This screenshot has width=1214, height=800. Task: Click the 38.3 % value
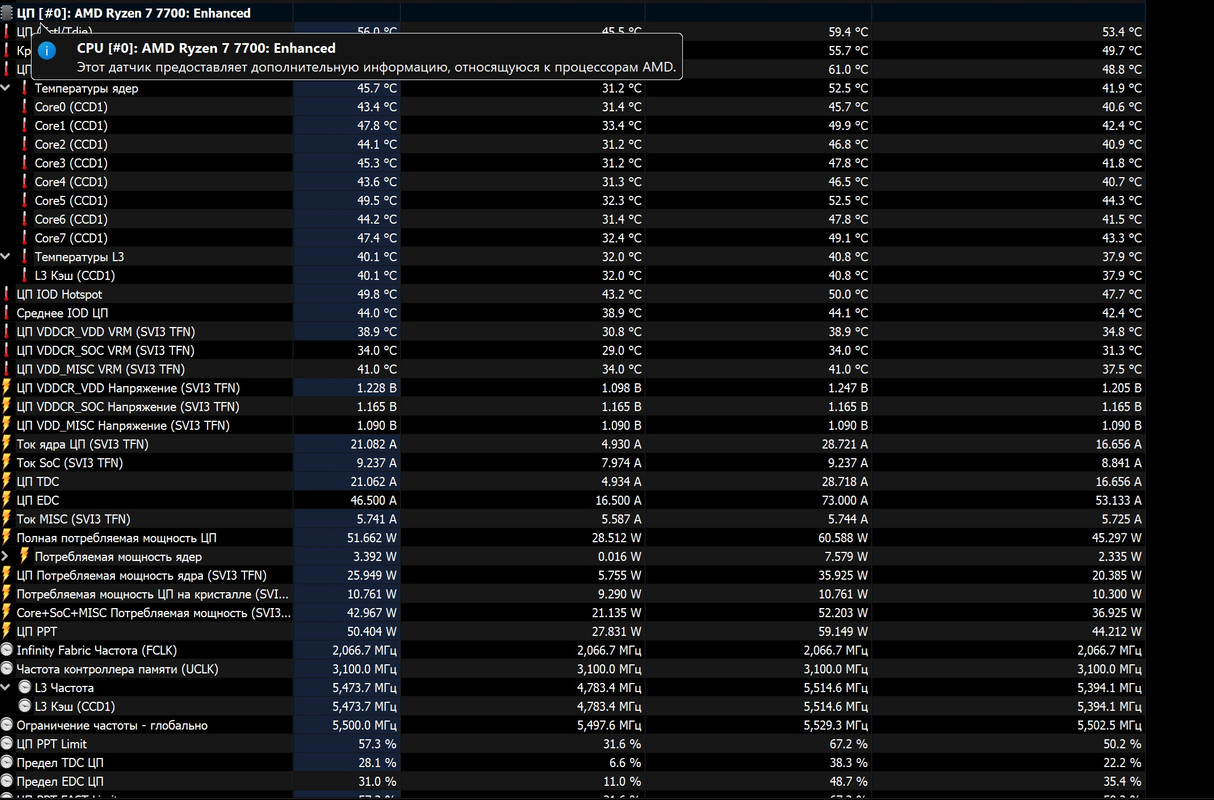tap(847, 763)
